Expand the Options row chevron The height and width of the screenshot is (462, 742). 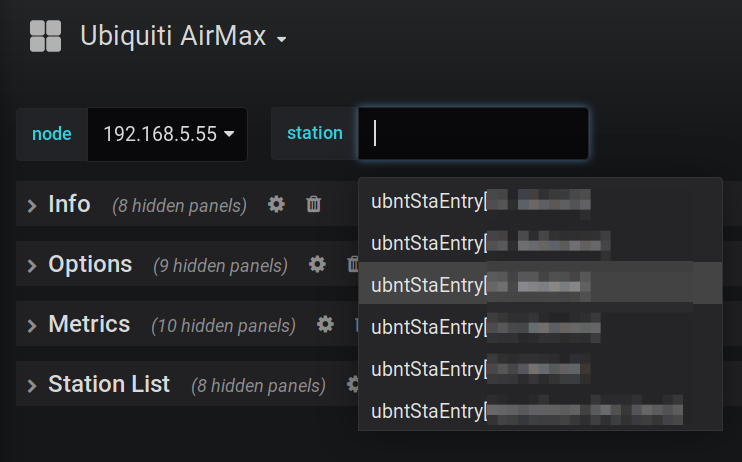[x=33, y=265]
